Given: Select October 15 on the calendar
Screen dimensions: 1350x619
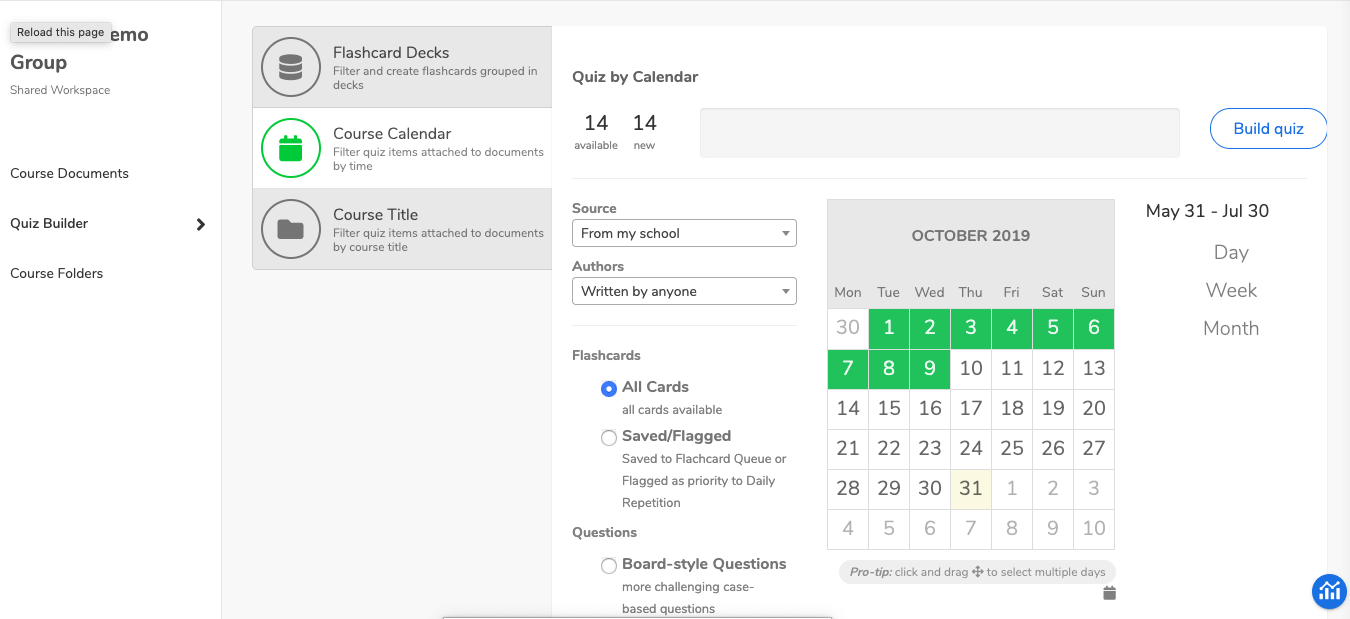Looking at the screenshot, I should pos(889,408).
